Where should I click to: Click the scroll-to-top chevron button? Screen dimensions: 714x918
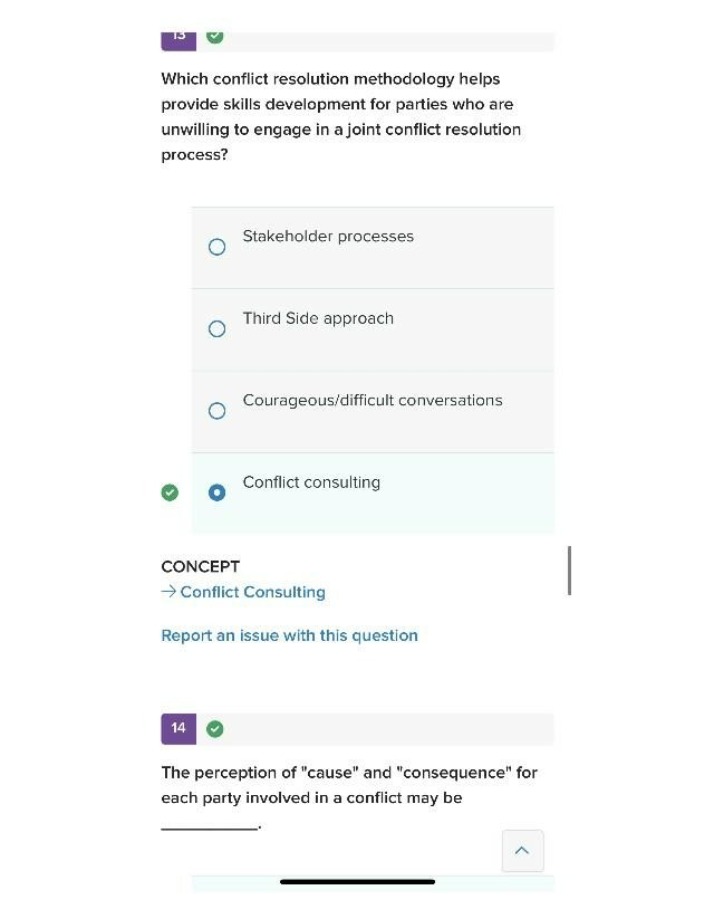[x=522, y=850]
